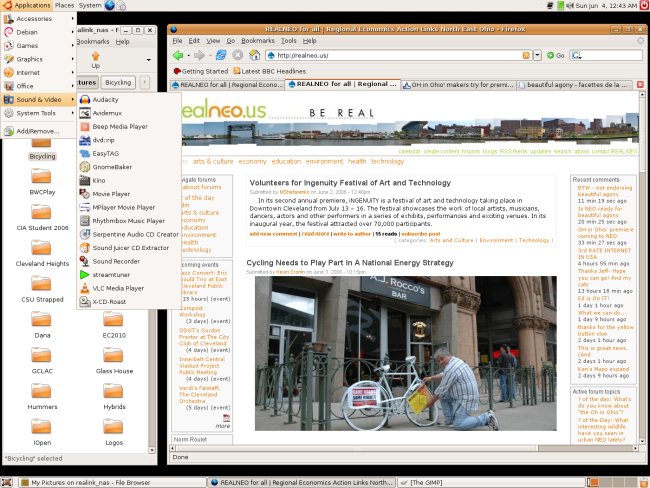650x488 pixels.
Task: Reload the page in Firefox
Action: 221,55
